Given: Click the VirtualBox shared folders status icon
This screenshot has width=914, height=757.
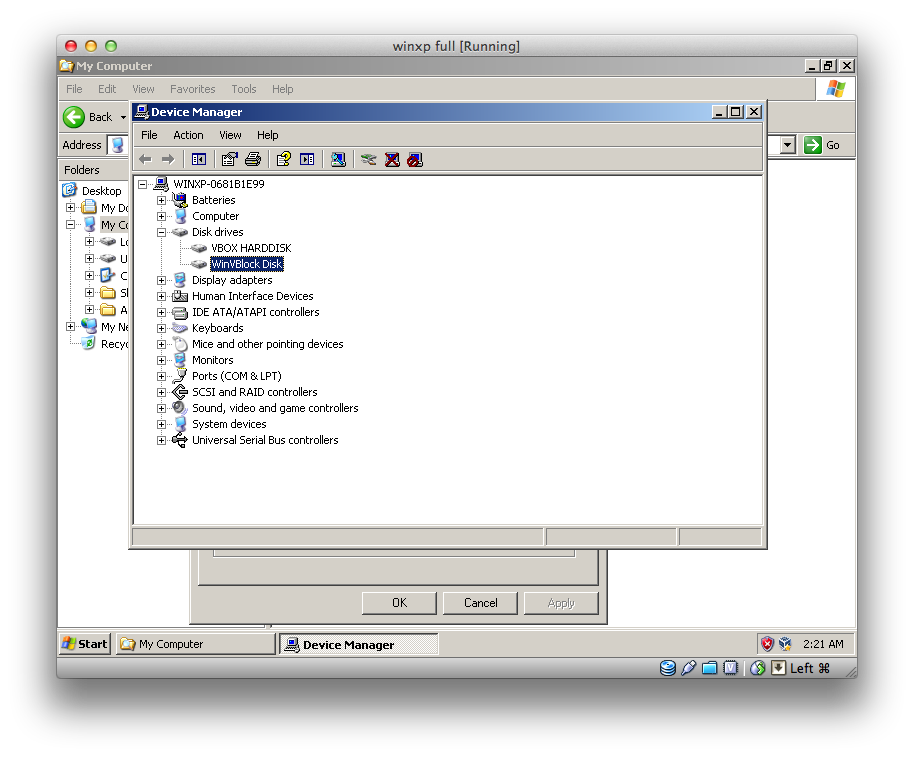Looking at the screenshot, I should (x=709, y=668).
